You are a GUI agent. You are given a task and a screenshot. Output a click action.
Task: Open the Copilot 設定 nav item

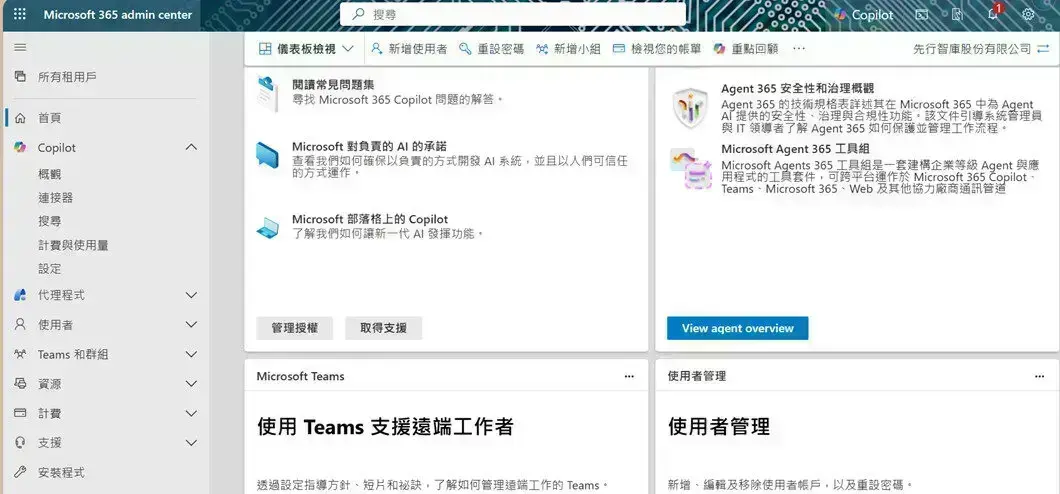pyautogui.click(x=49, y=268)
